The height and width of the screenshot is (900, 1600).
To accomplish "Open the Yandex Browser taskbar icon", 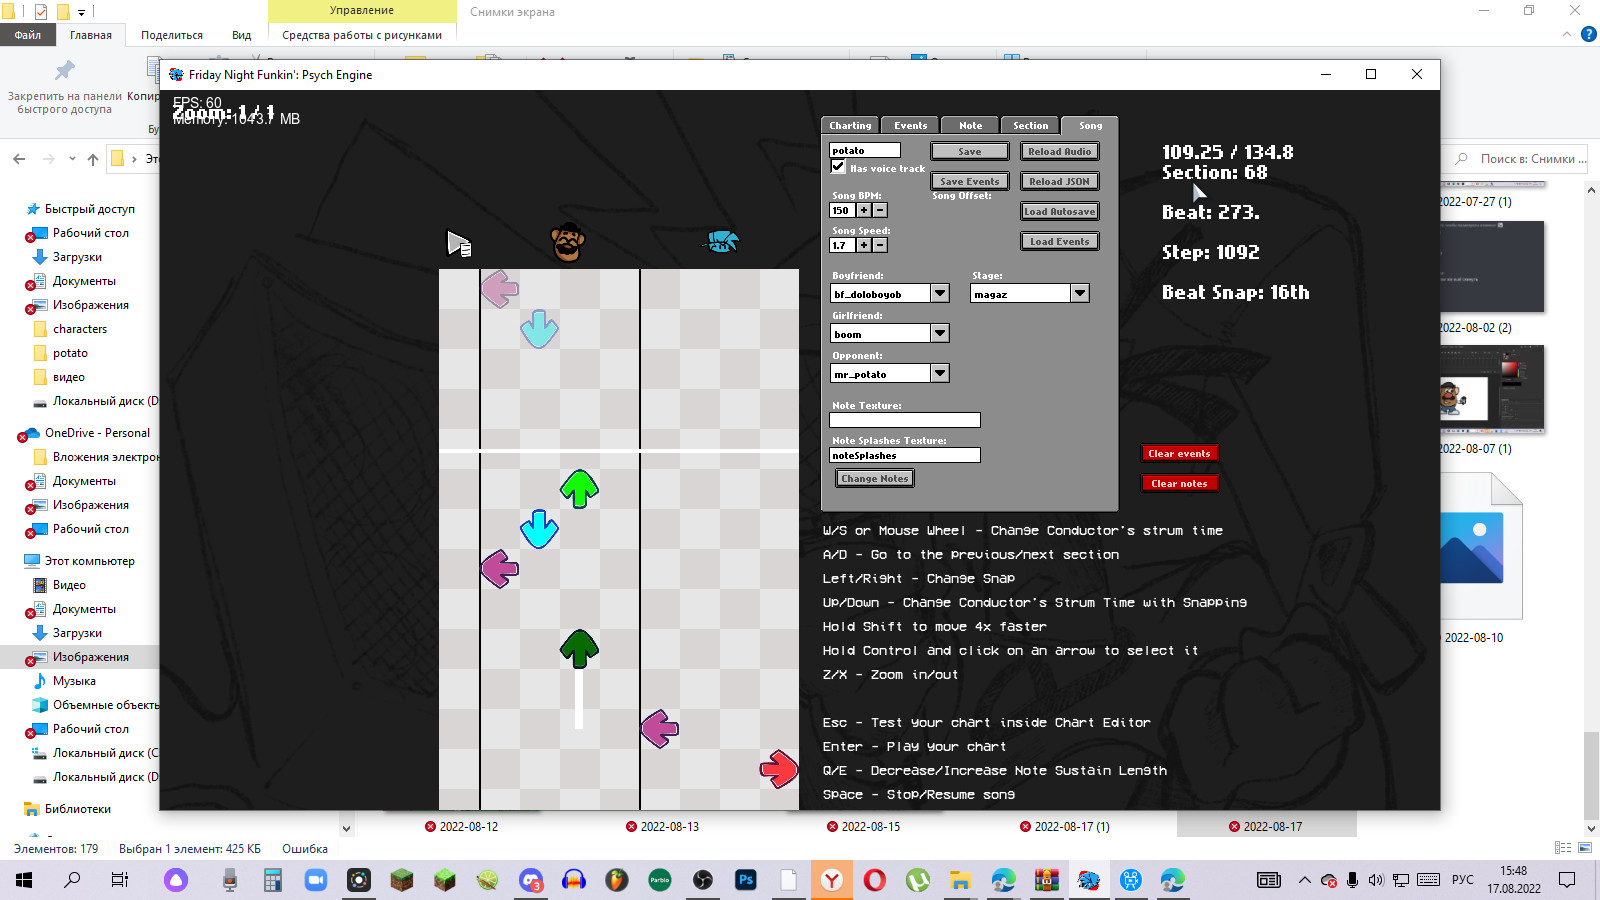I will pyautogui.click(x=832, y=880).
